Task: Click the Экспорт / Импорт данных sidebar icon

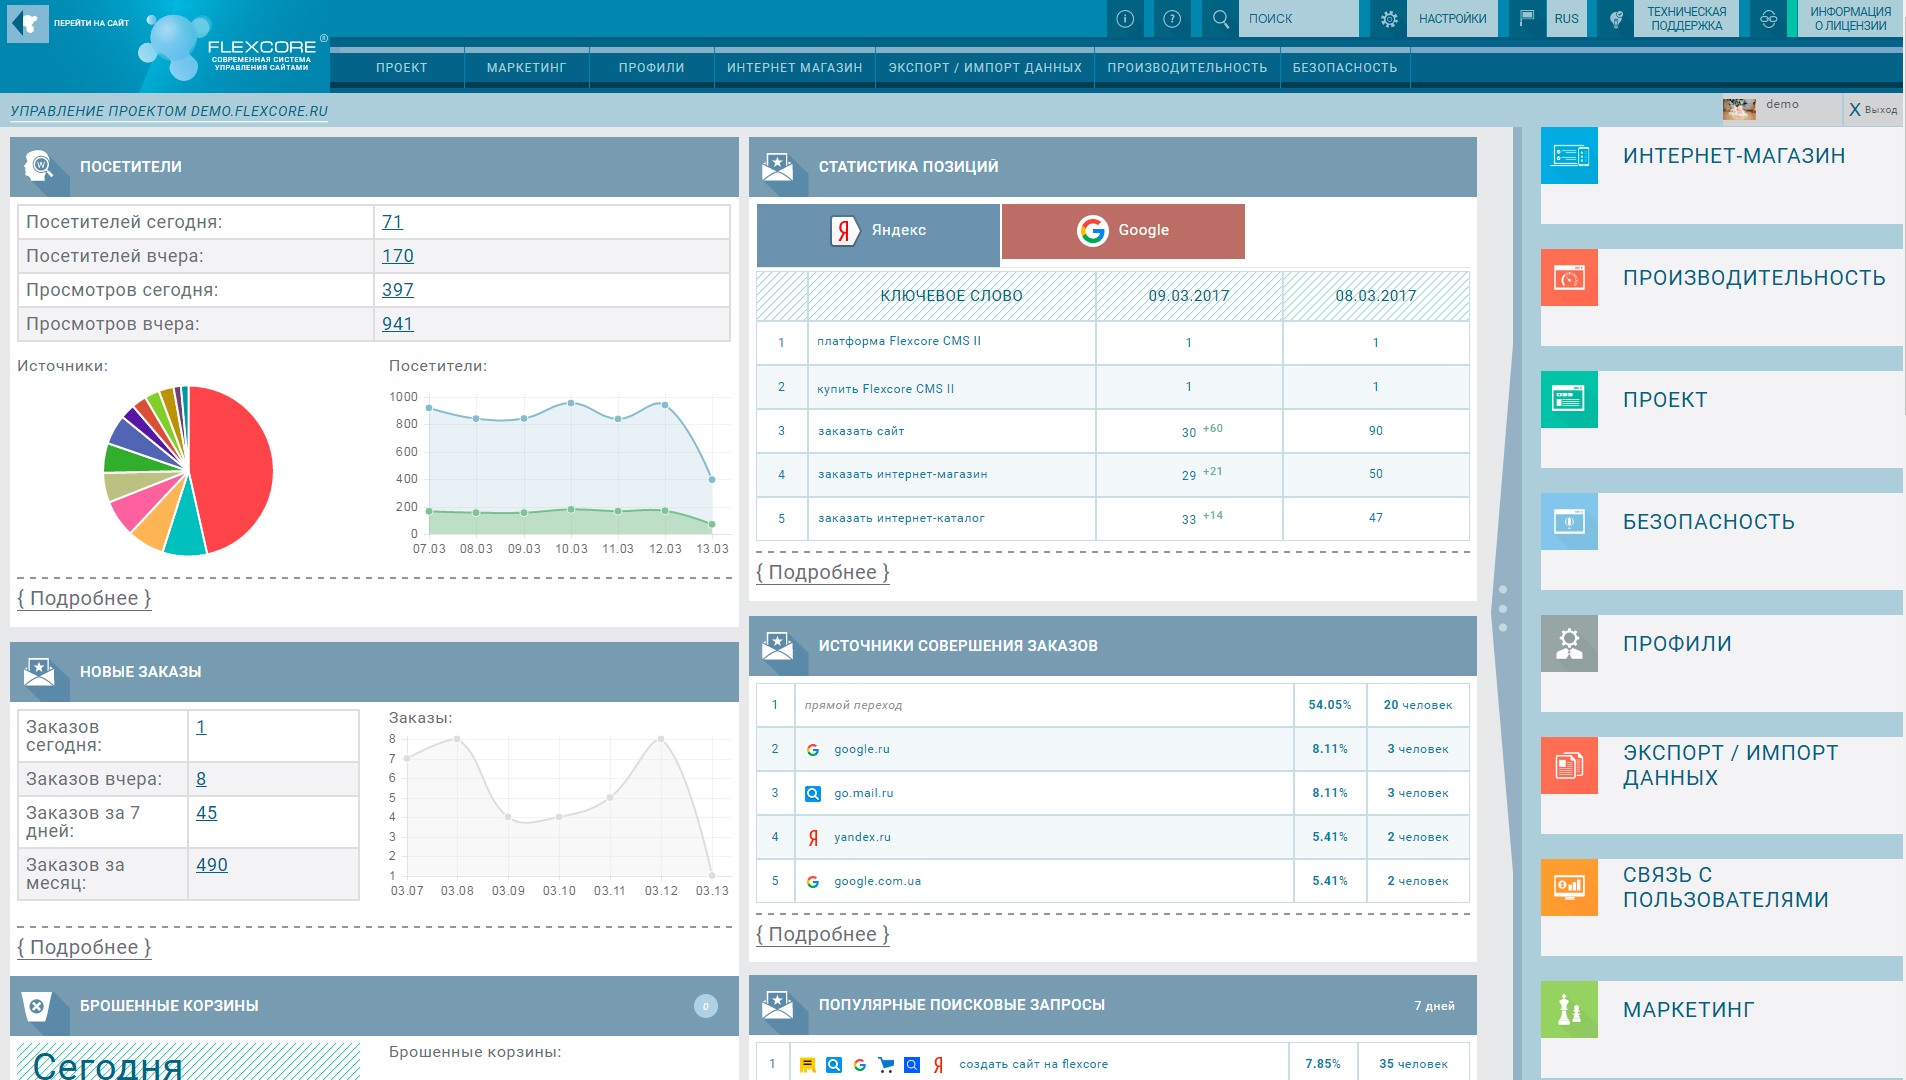Action: click(1570, 765)
